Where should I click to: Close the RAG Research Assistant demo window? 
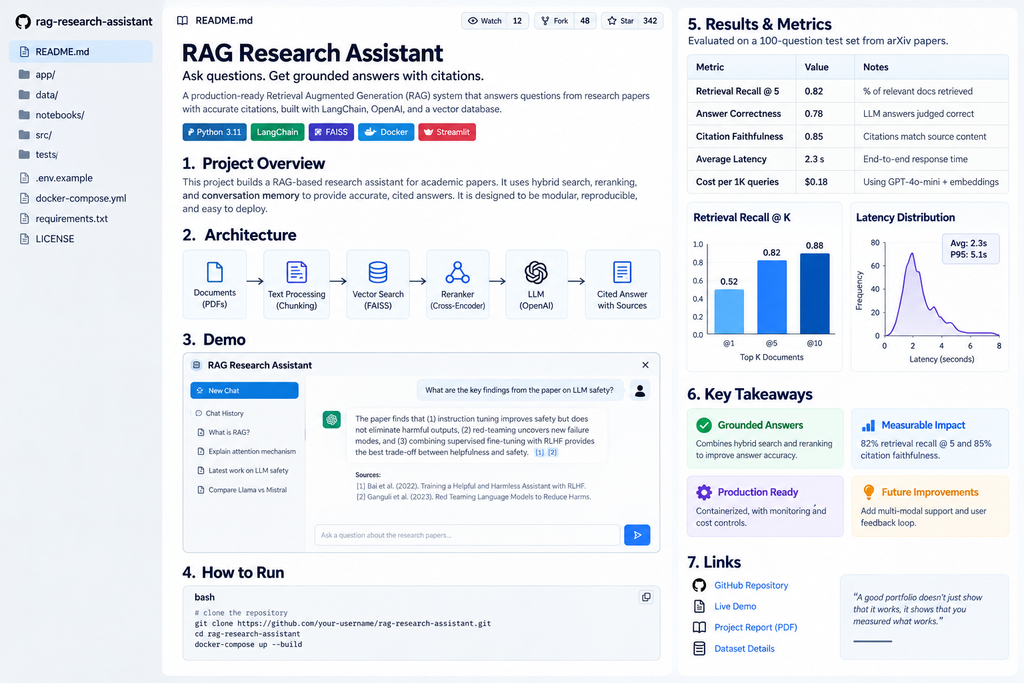645,365
